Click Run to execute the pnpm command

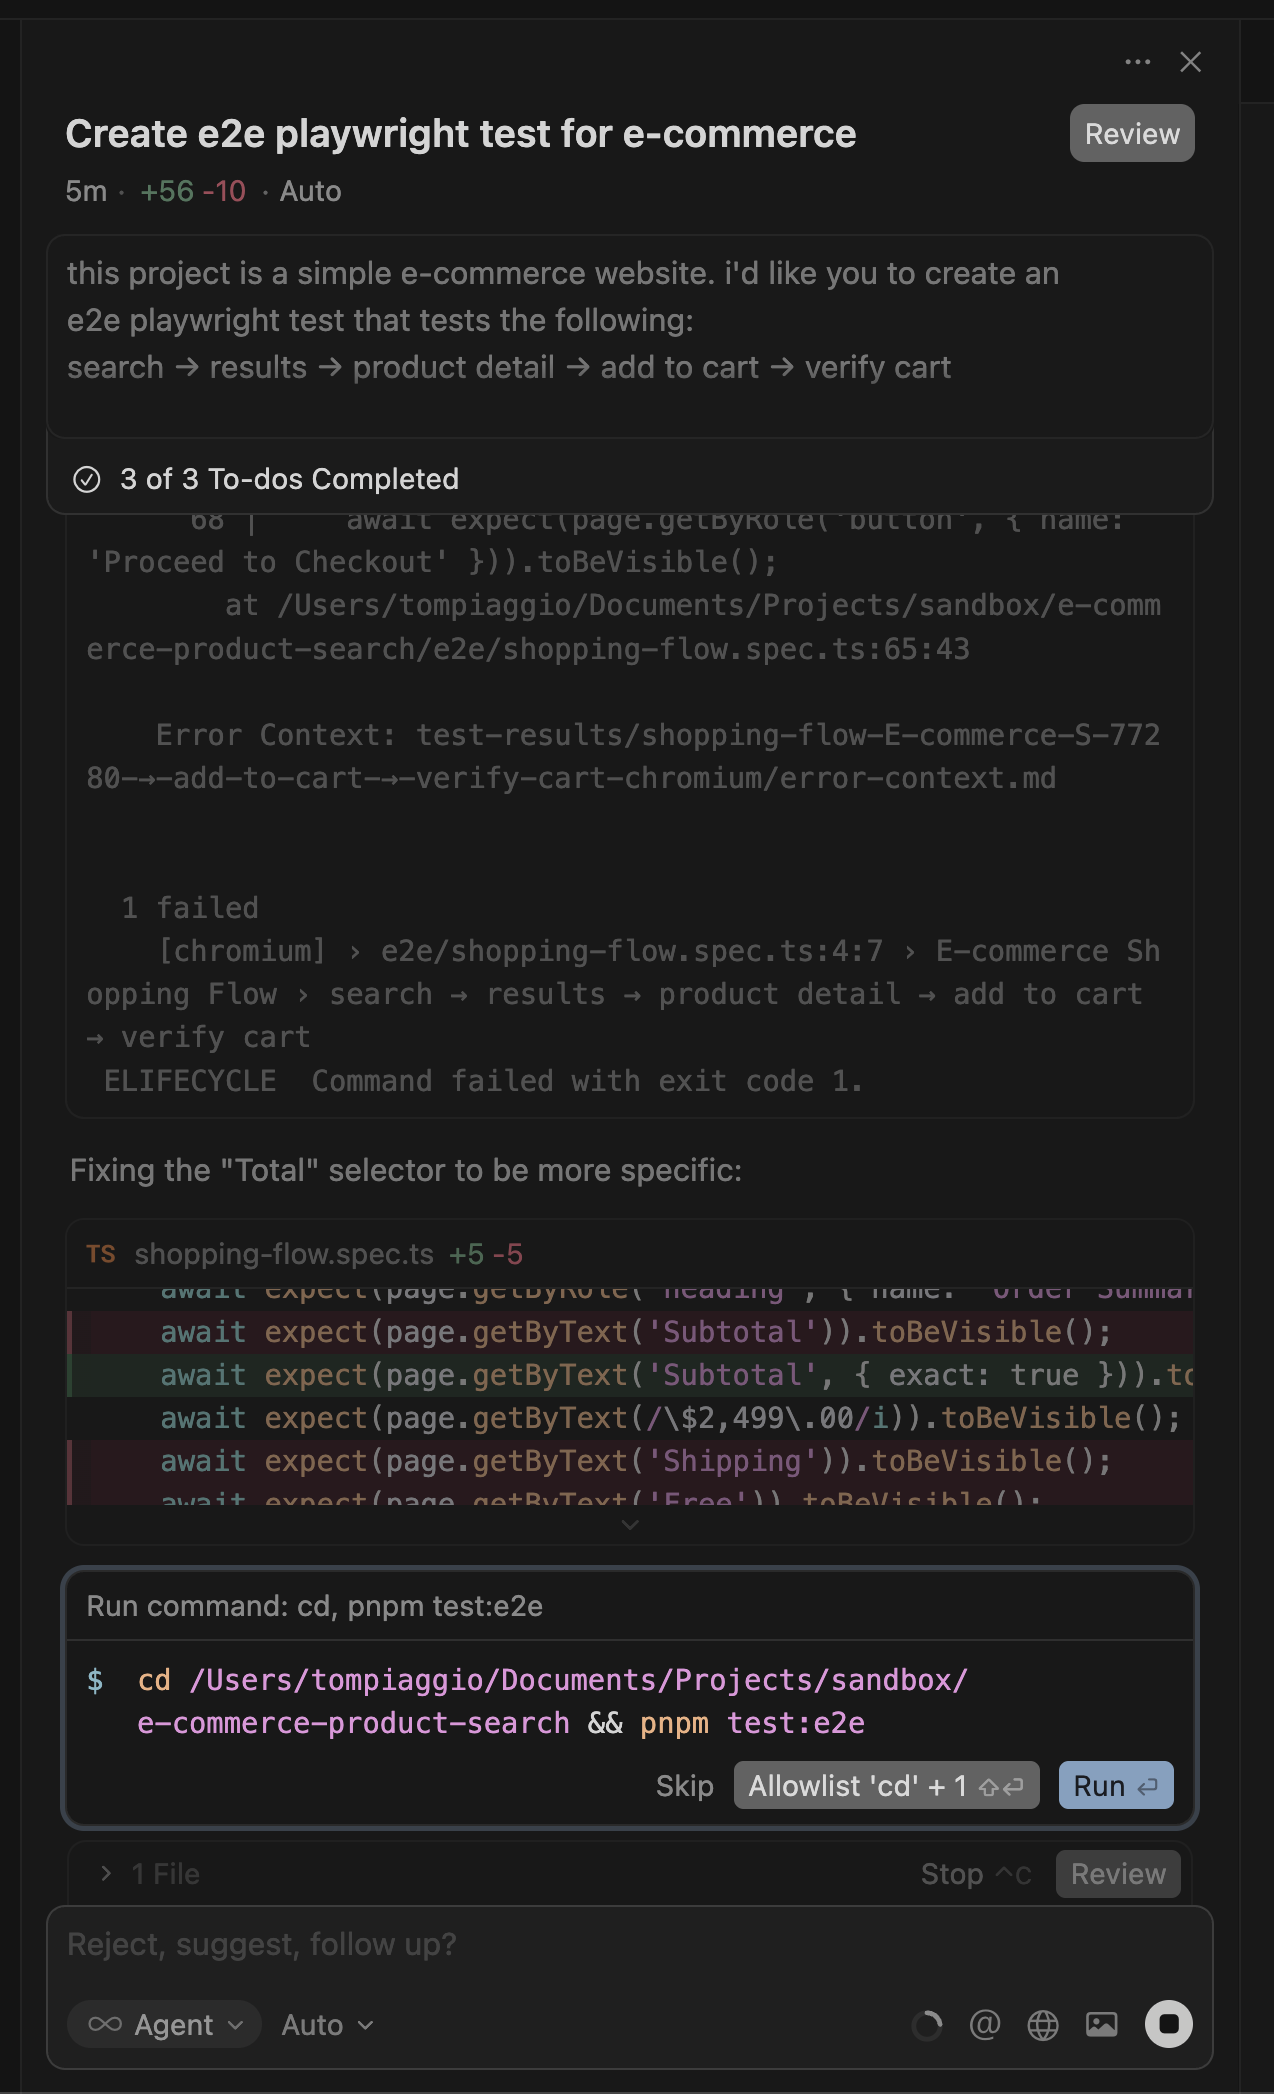1114,1785
